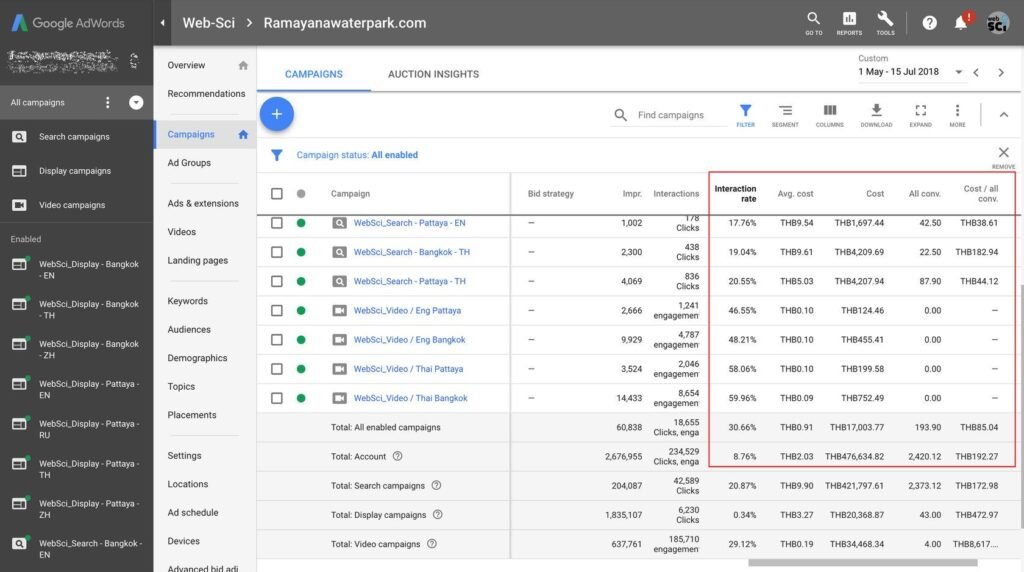Remove the campaign status filter
The height and width of the screenshot is (572, 1024).
coord(1004,153)
